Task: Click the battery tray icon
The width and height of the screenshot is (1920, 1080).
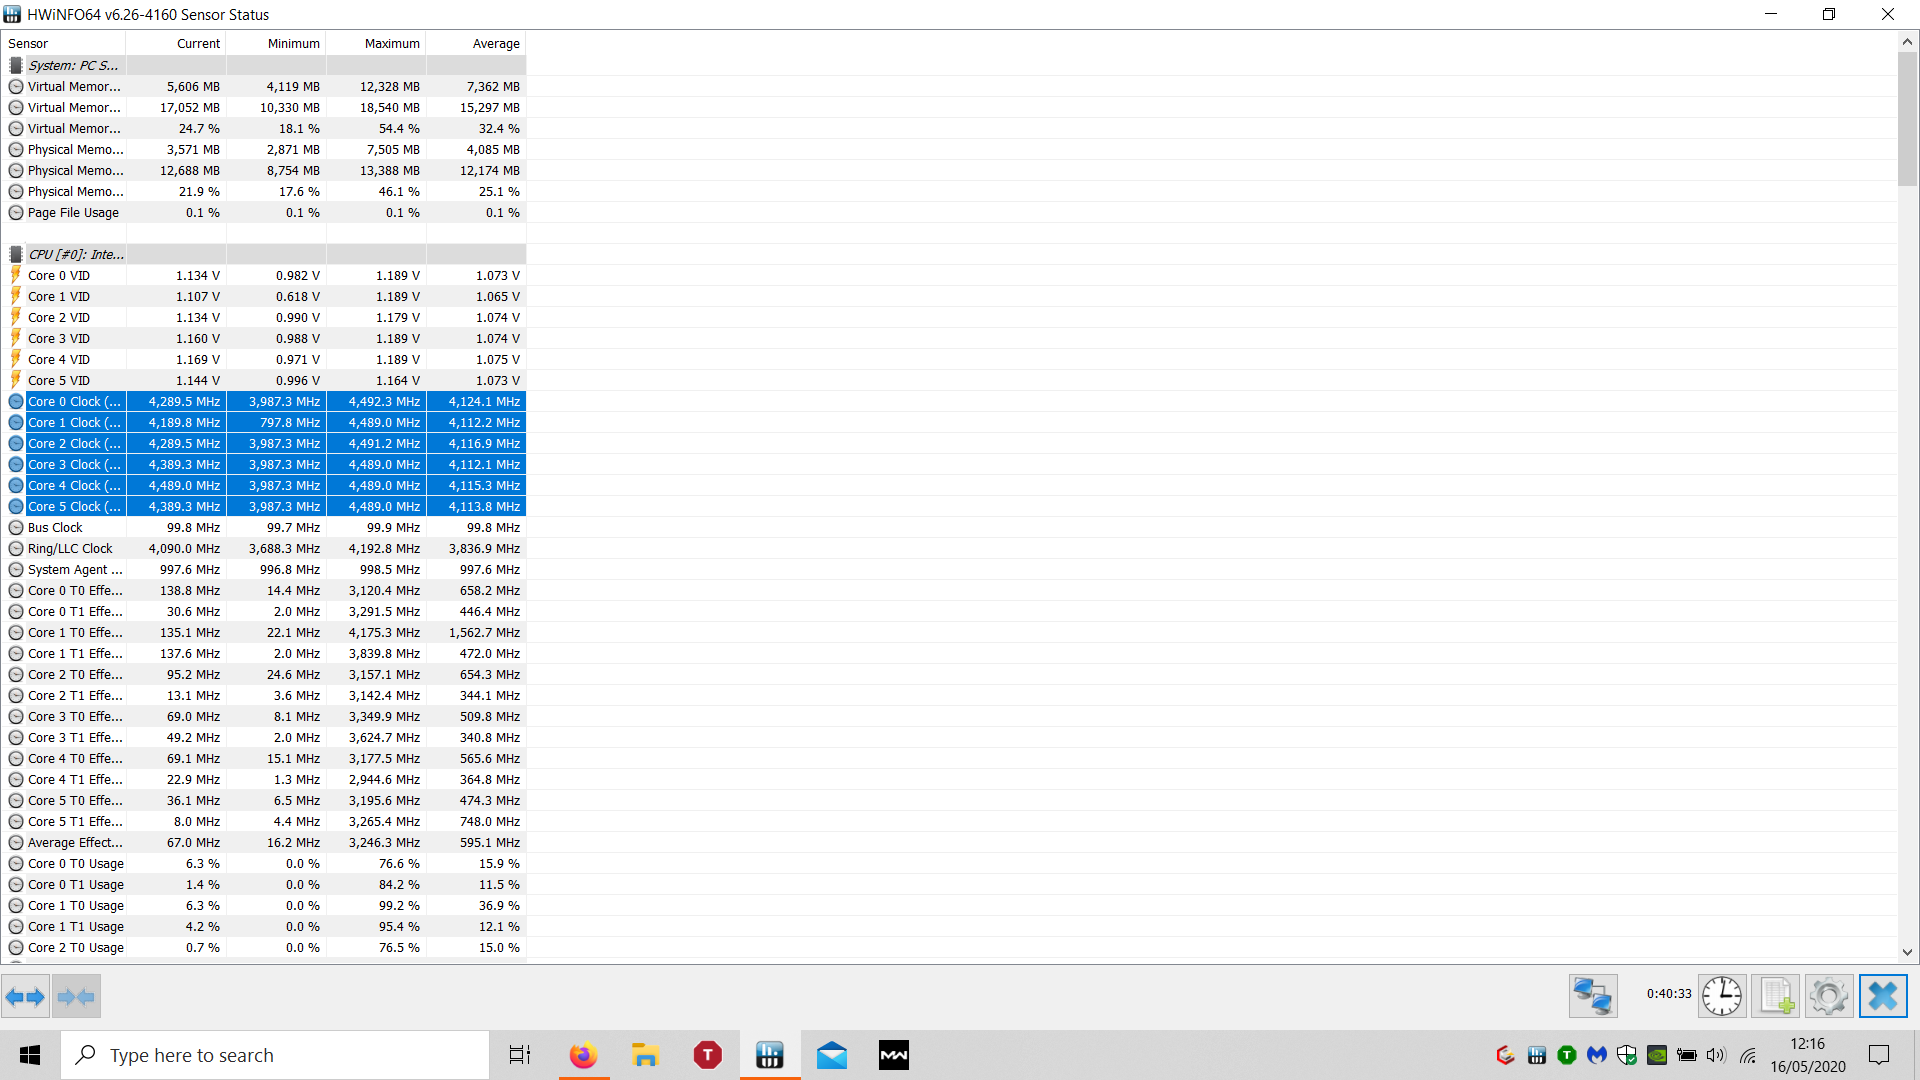Action: tap(1687, 1055)
